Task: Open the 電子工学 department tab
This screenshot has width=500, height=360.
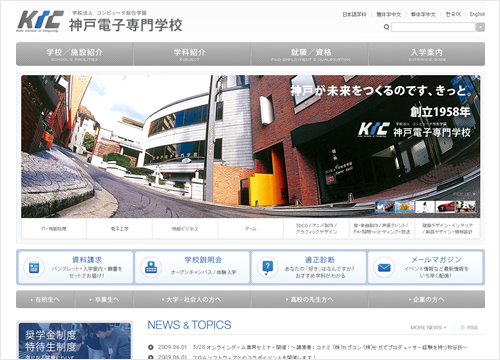Action: tap(119, 229)
